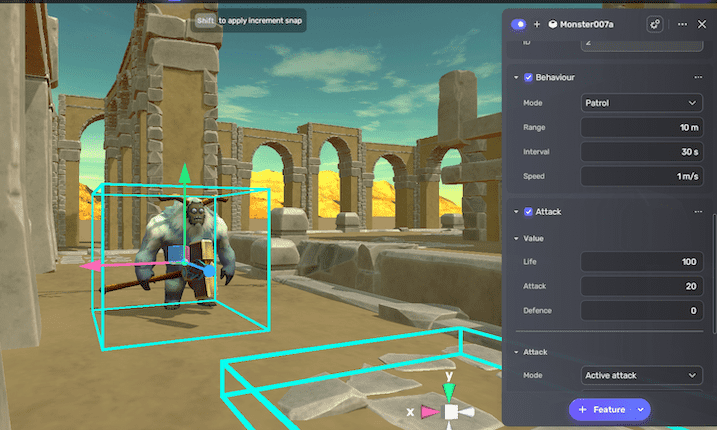Close the Monster007a properties panel
This screenshot has width=717, height=430.
click(701, 23)
